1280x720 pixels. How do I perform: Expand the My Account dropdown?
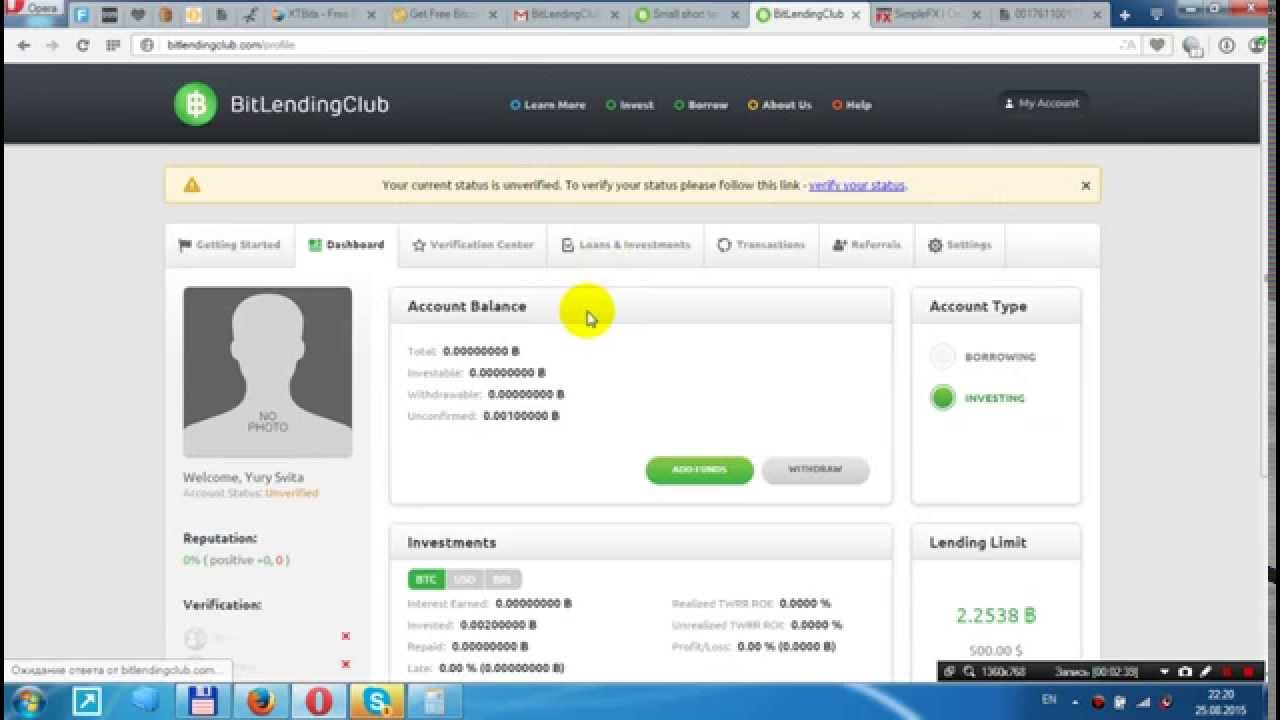tap(1042, 103)
